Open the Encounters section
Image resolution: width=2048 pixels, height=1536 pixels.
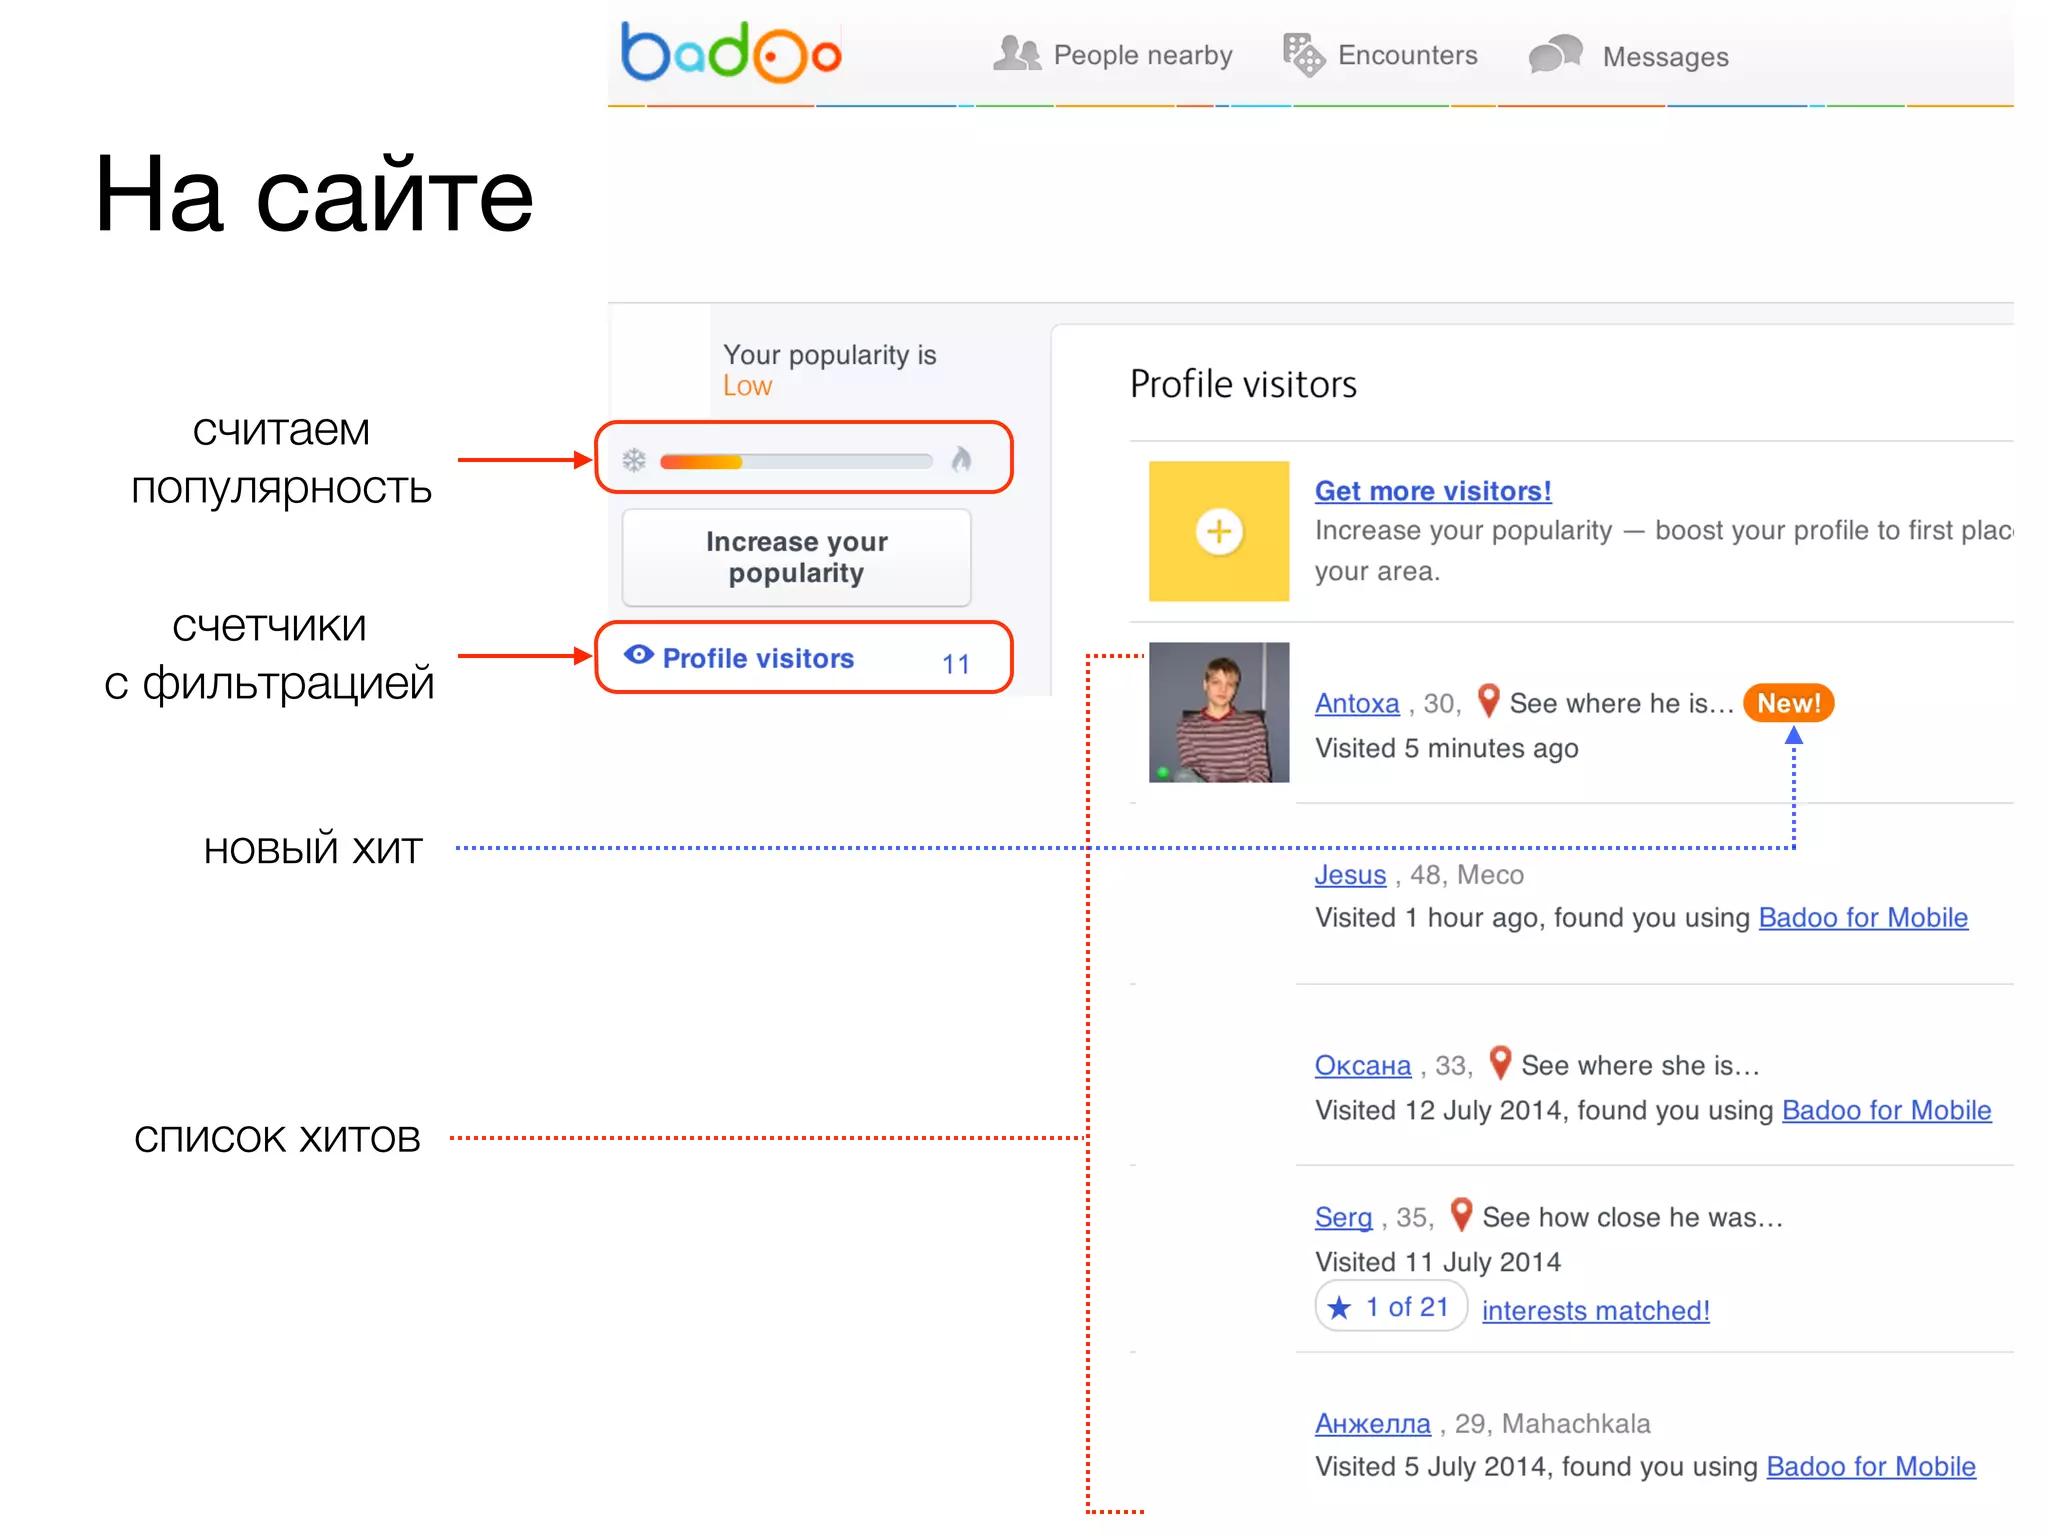coord(1407,55)
